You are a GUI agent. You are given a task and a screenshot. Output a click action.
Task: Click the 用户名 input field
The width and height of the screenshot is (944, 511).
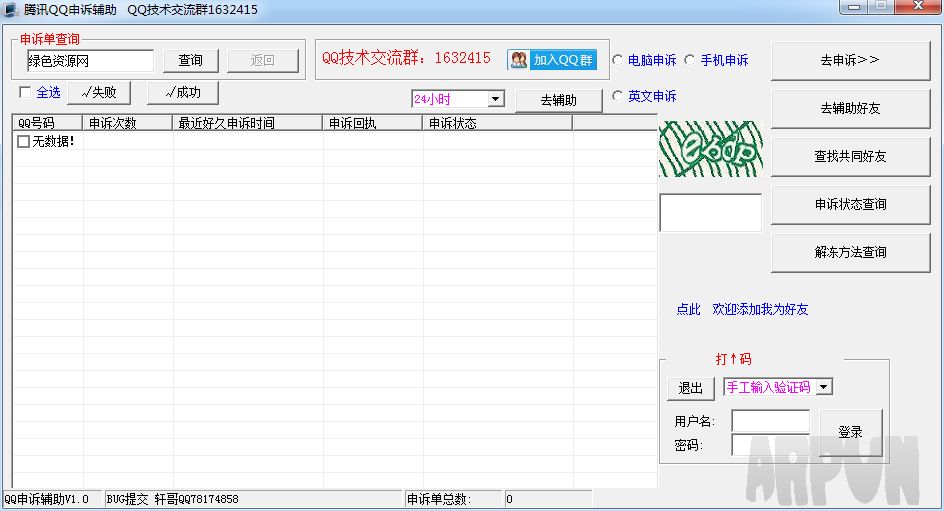coord(770,421)
